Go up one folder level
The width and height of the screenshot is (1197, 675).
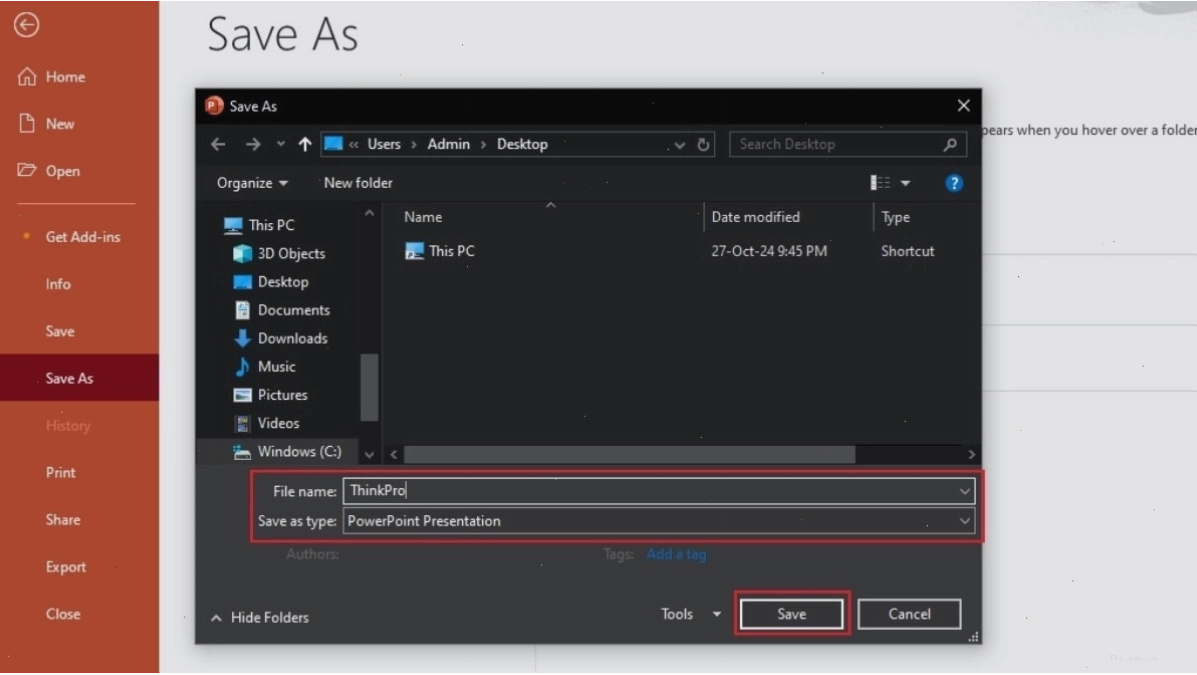pos(305,144)
